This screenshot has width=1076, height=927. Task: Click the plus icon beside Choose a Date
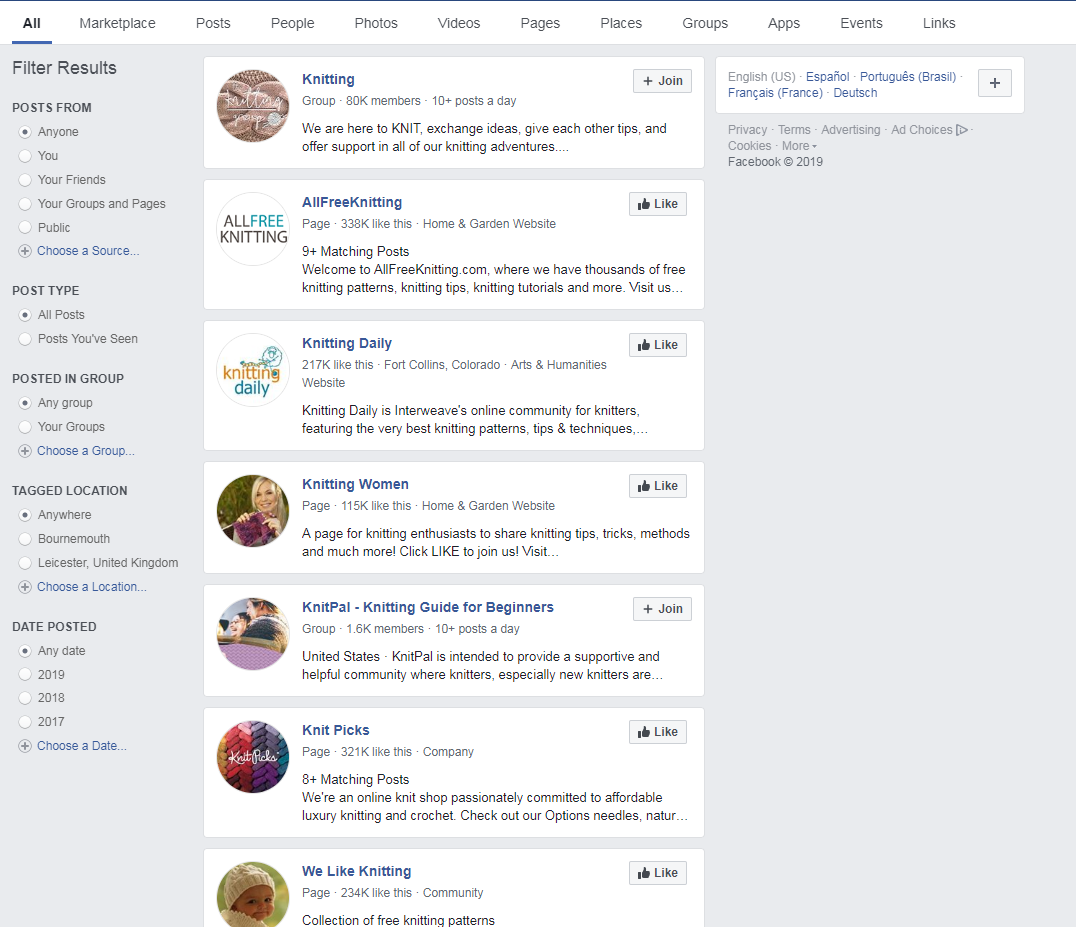pyautogui.click(x=25, y=746)
